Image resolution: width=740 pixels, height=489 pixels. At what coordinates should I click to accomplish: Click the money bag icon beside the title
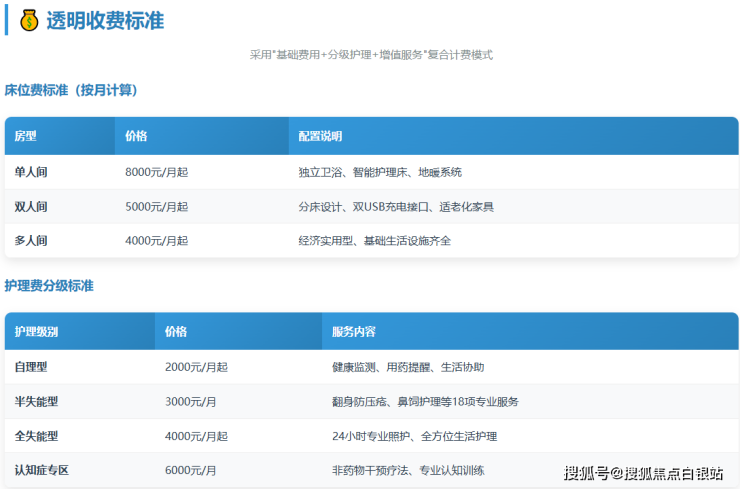point(29,21)
